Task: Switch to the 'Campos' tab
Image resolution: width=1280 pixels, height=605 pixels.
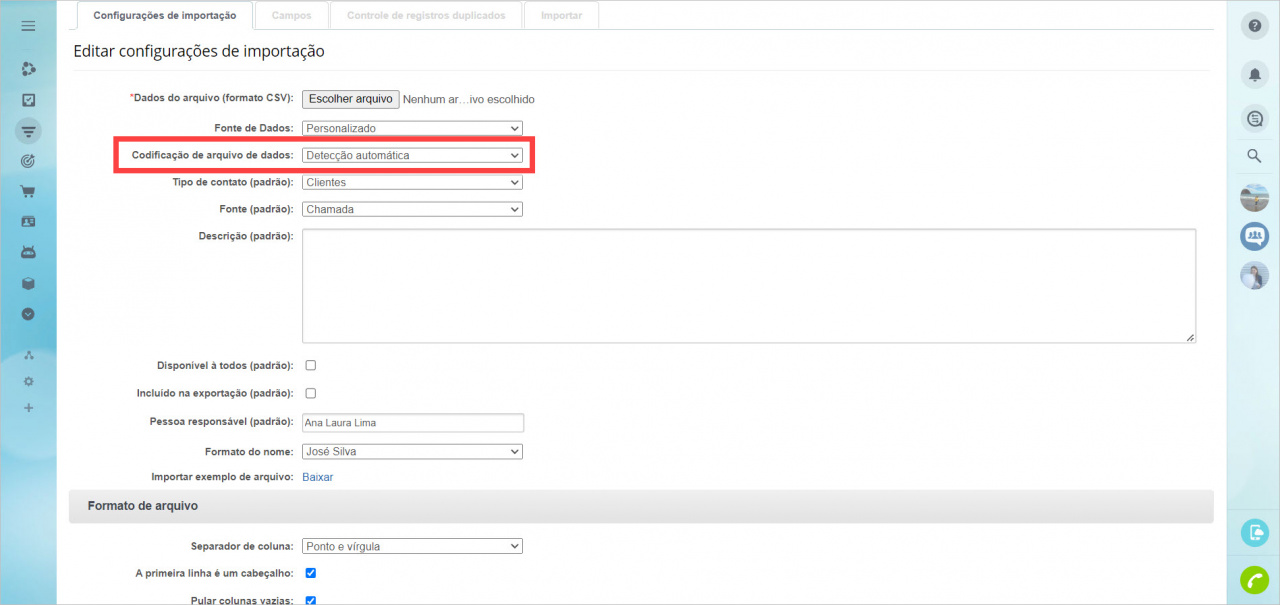Action: [291, 16]
